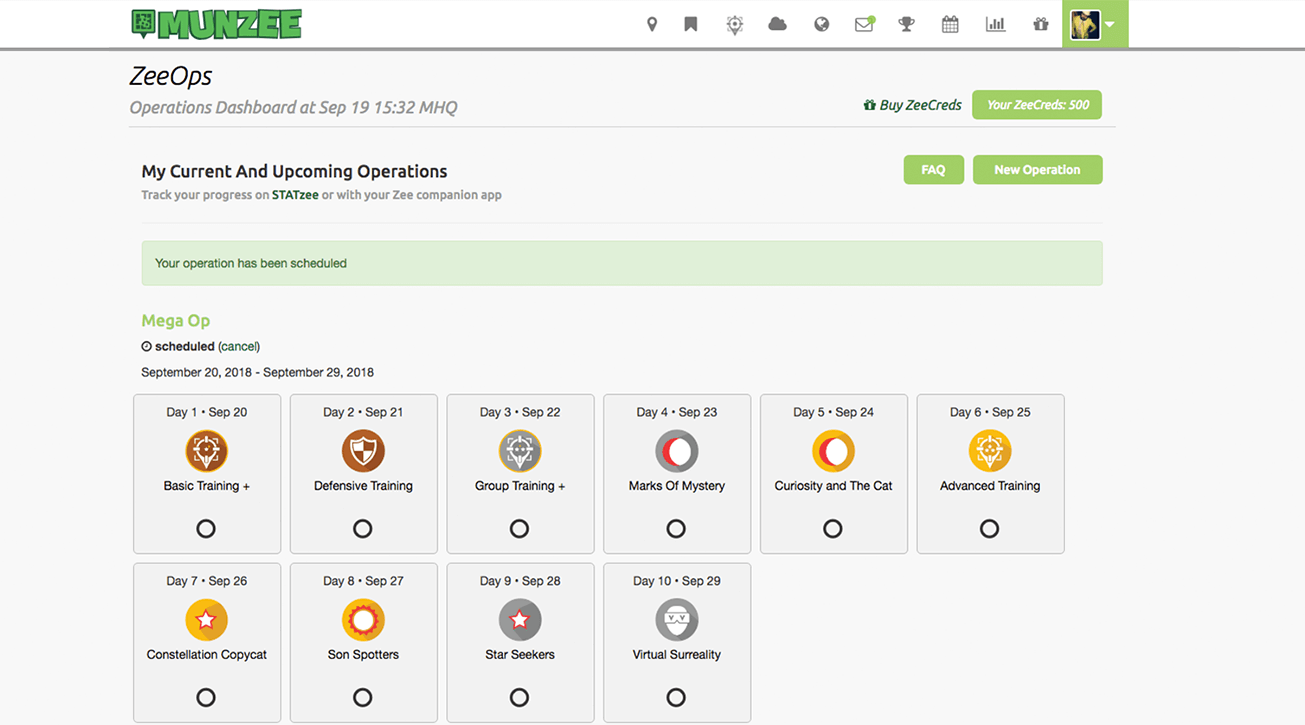
Task: Click the Star Seekers badge icon
Action: click(x=520, y=620)
